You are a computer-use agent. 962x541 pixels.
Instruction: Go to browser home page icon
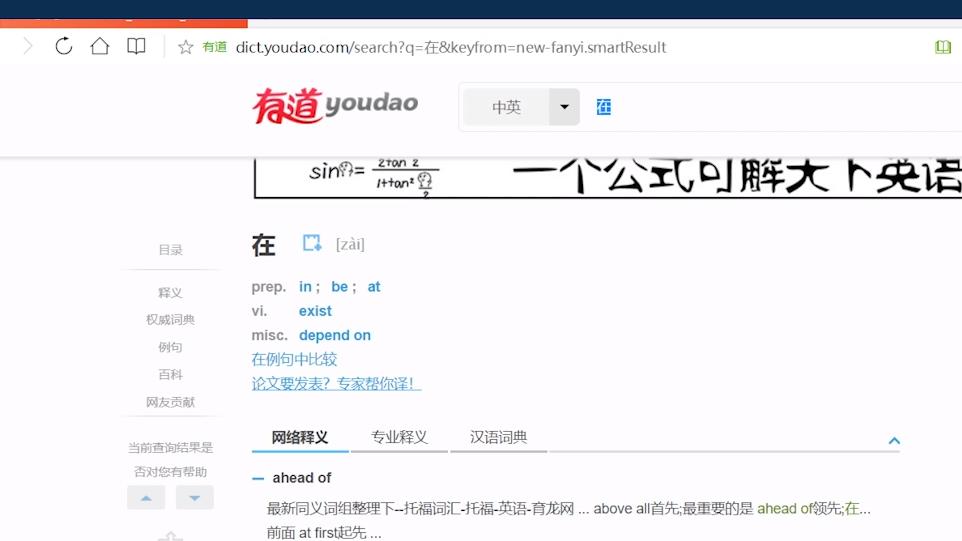point(100,47)
